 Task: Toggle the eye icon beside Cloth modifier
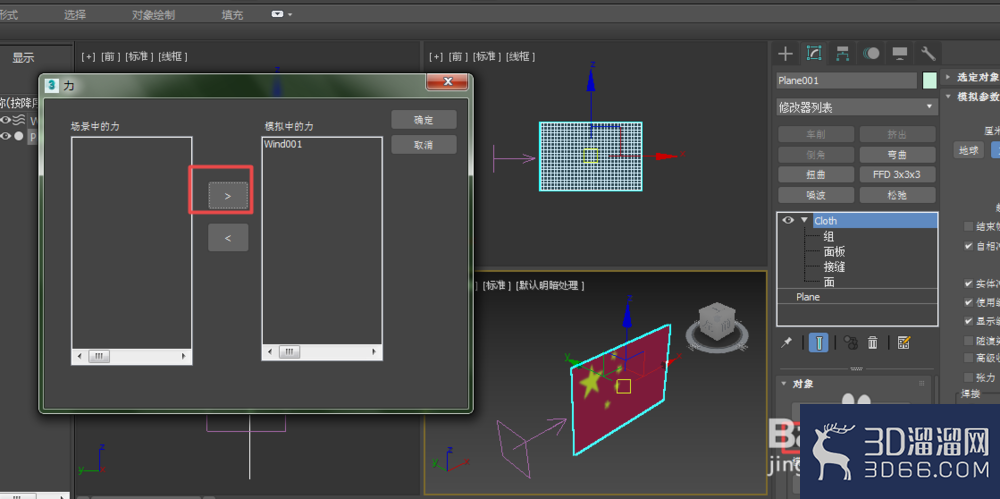pyautogui.click(x=788, y=220)
